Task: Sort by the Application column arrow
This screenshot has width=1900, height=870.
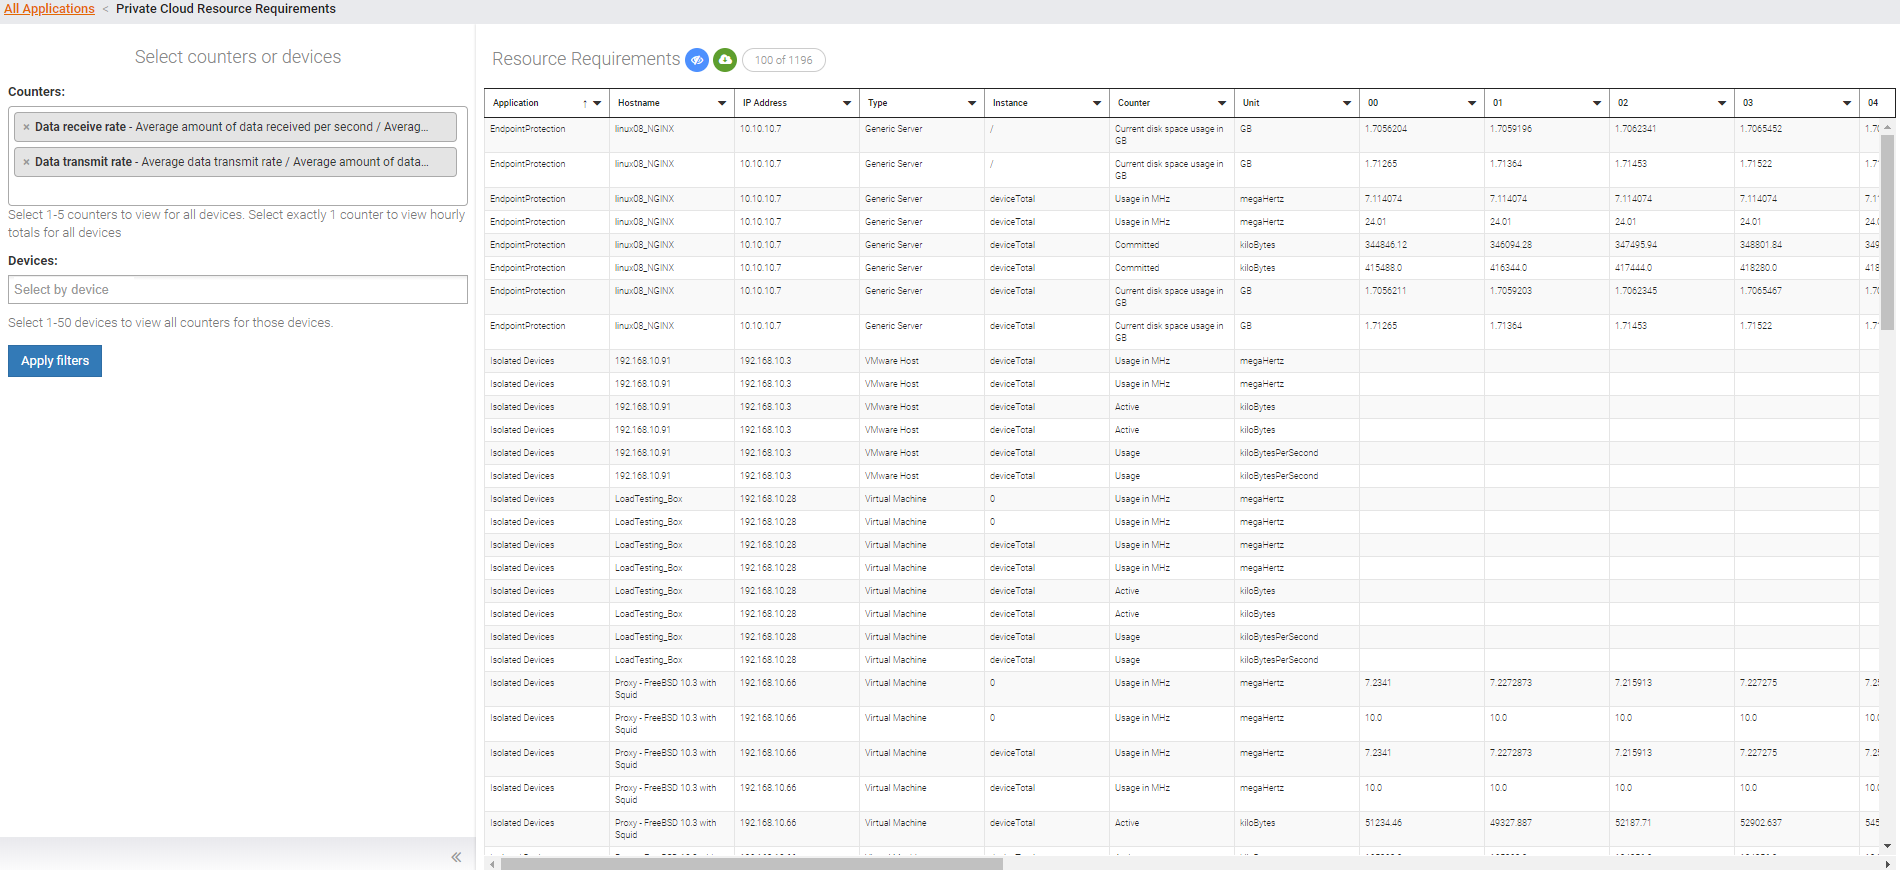Action: [x=585, y=103]
